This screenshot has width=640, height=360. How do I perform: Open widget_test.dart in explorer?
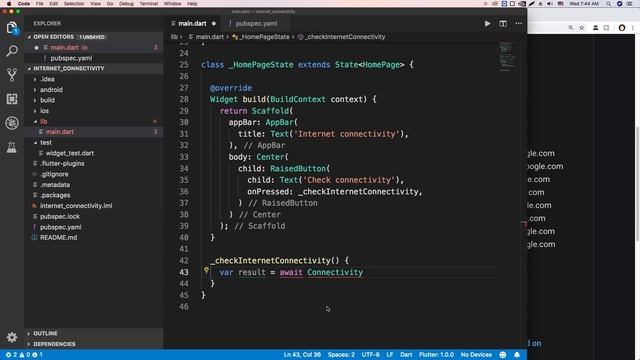[69, 153]
